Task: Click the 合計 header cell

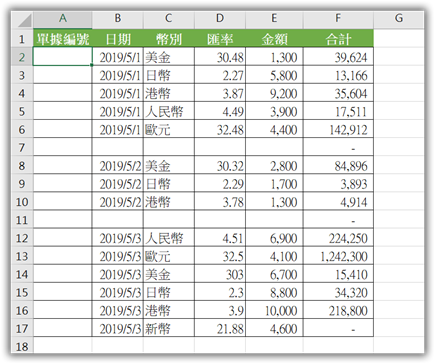Action: (338, 39)
